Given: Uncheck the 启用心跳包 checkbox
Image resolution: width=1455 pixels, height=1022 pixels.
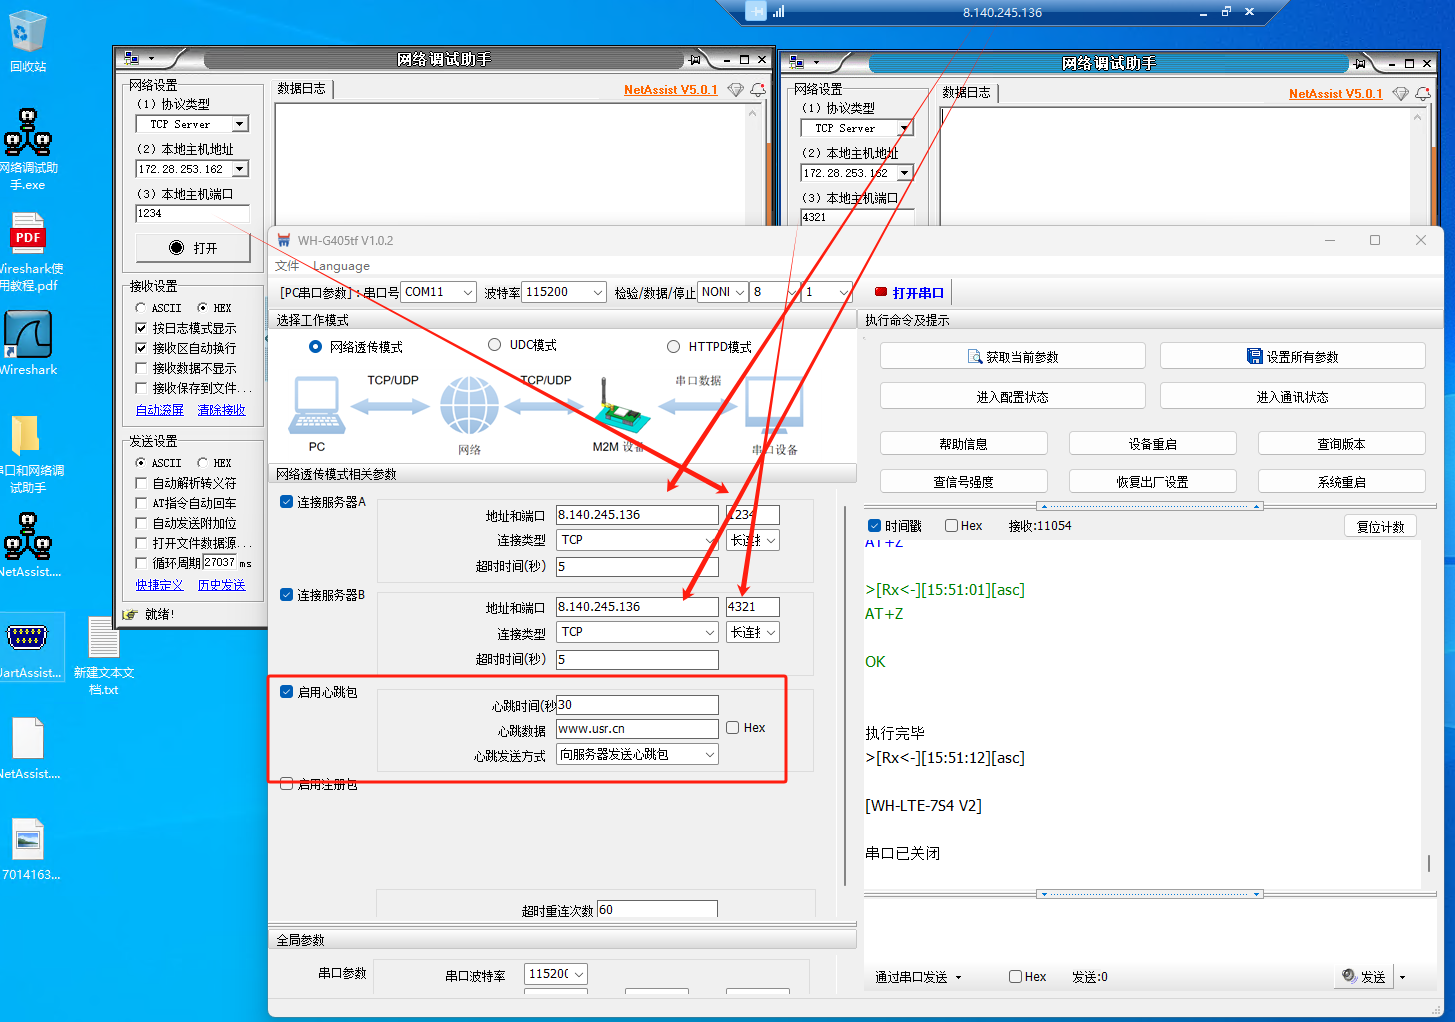Looking at the screenshot, I should tap(287, 692).
